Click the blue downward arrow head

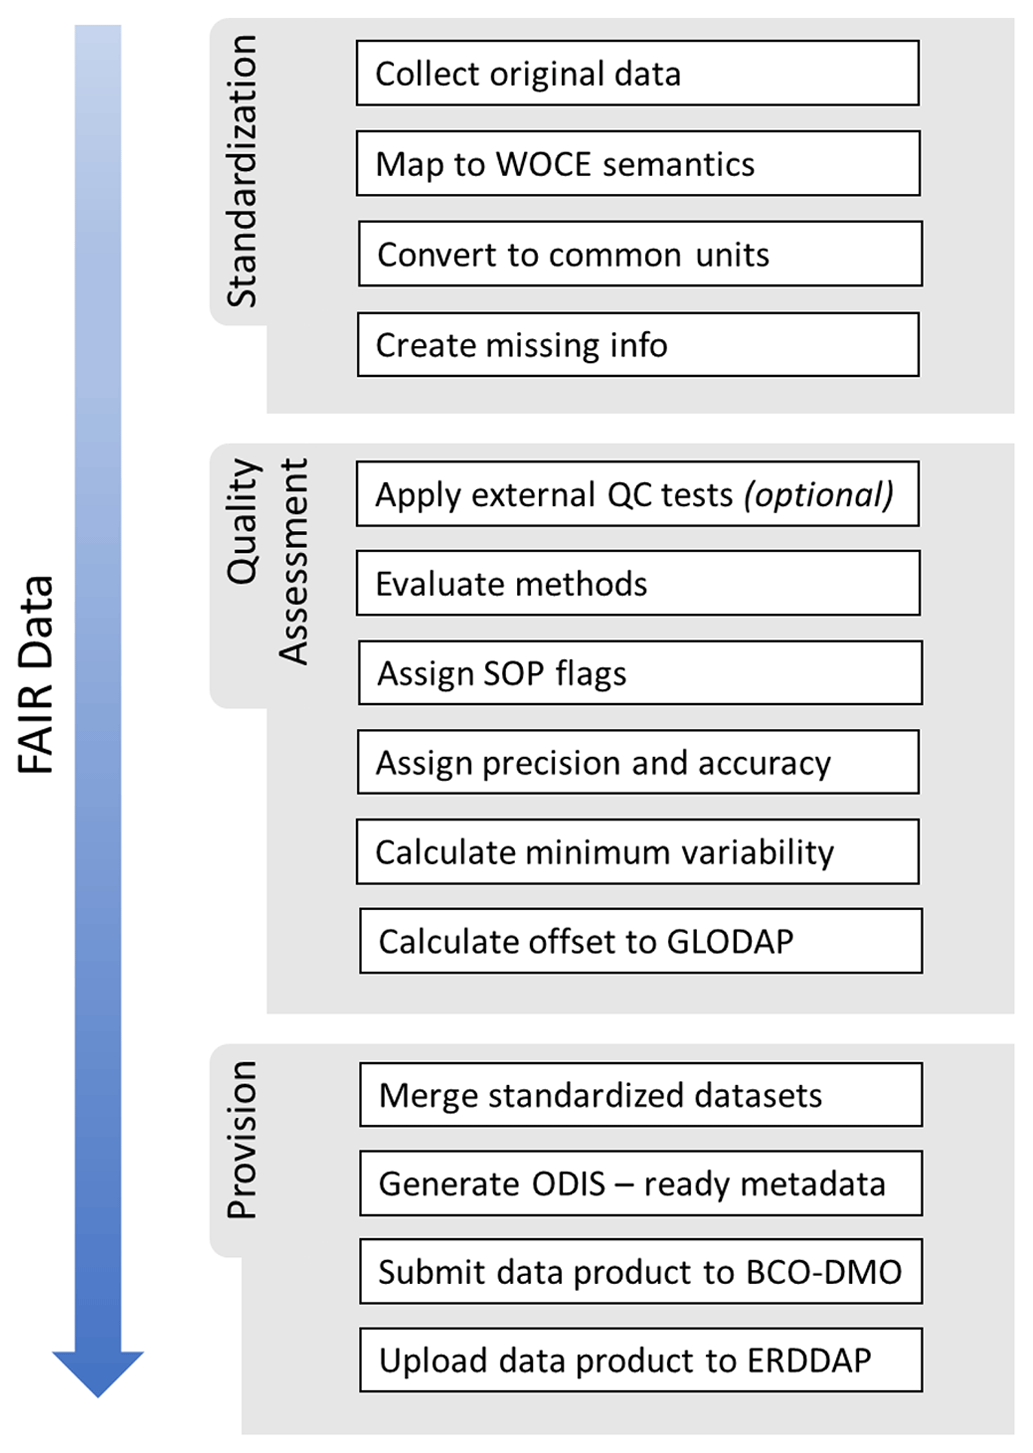tap(98, 1373)
